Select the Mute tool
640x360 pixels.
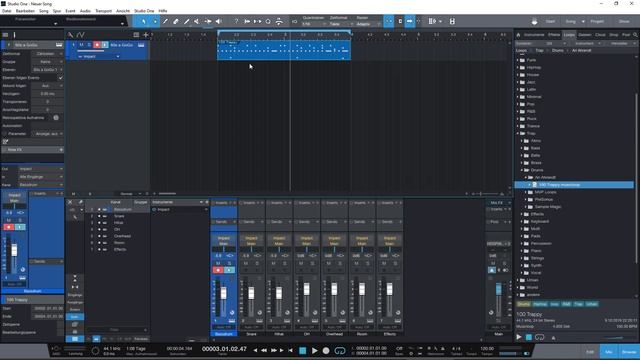click(x=197, y=21)
